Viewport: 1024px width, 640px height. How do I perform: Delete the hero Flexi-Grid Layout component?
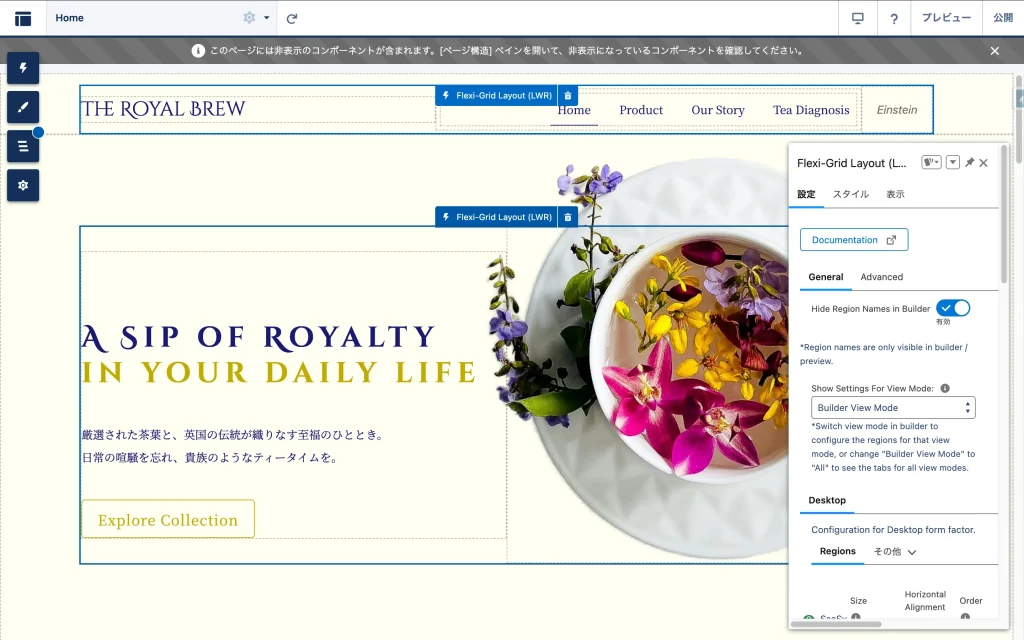pyautogui.click(x=568, y=217)
